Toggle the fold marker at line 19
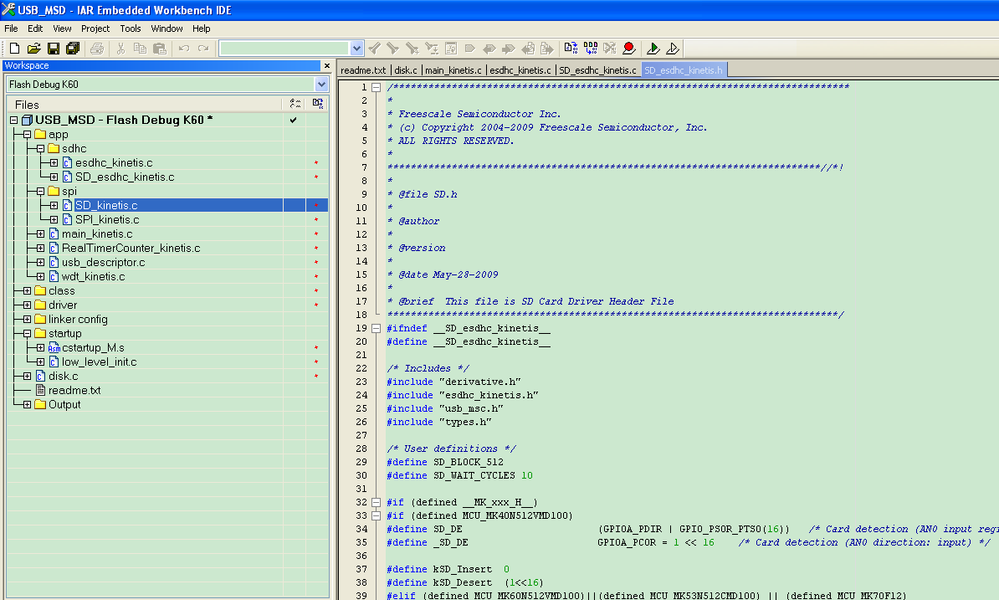Image resolution: width=999 pixels, height=600 pixels. coord(376,328)
